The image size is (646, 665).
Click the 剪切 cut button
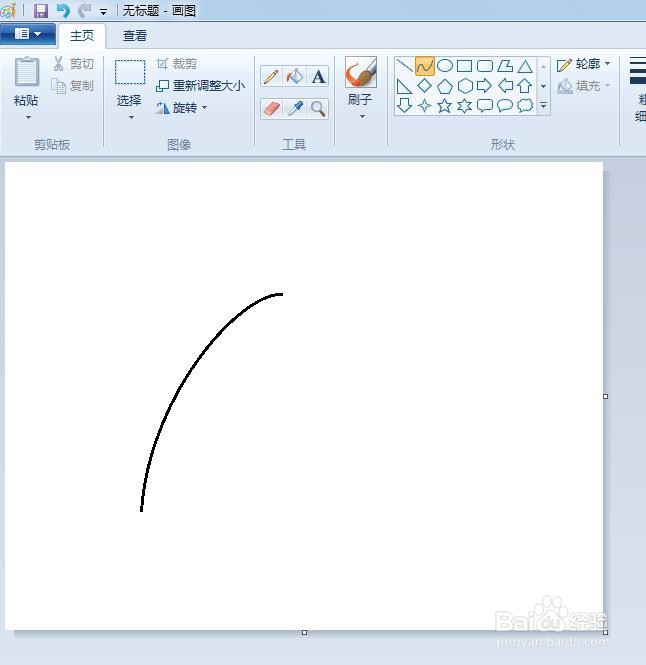73,64
